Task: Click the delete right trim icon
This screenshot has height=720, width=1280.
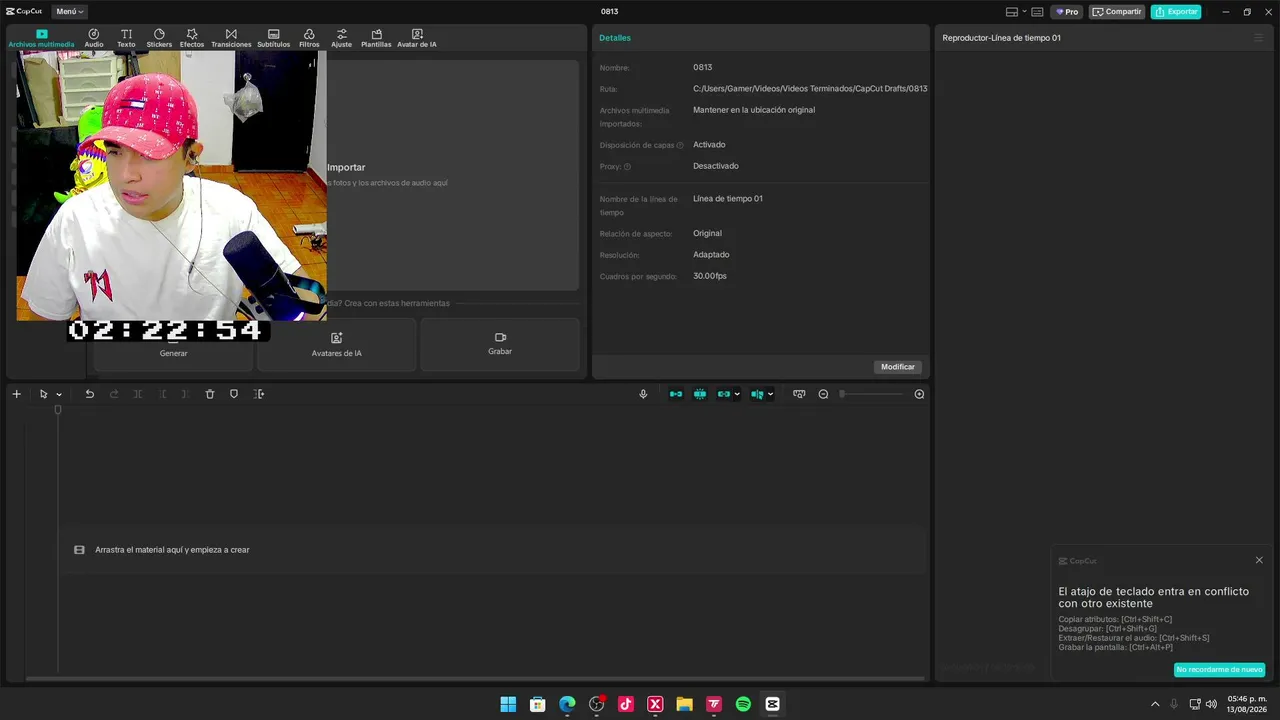Action: click(x=185, y=394)
